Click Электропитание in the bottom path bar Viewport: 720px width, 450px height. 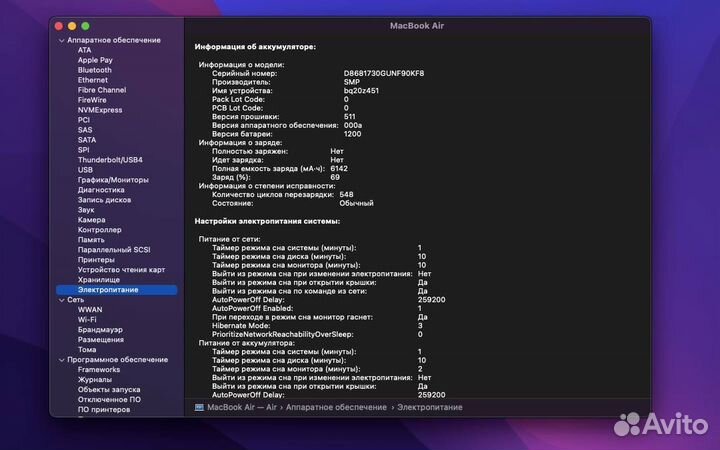(x=430, y=407)
